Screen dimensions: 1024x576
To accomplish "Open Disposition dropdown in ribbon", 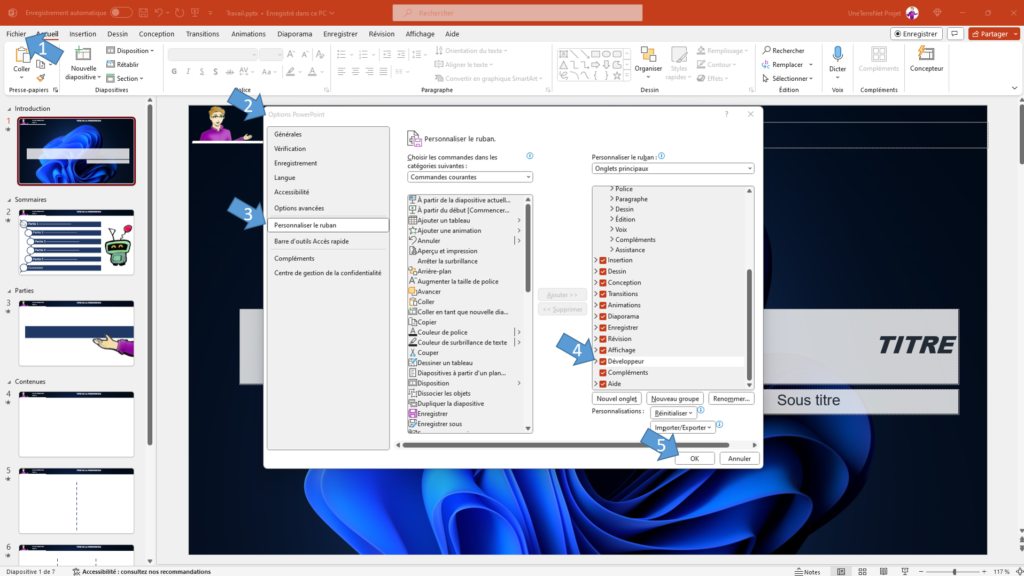I will (x=131, y=50).
